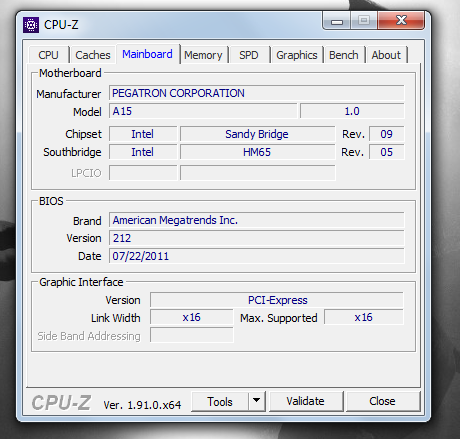Switch to the SPD tab
Screen dimensions: 460x439
point(249,55)
